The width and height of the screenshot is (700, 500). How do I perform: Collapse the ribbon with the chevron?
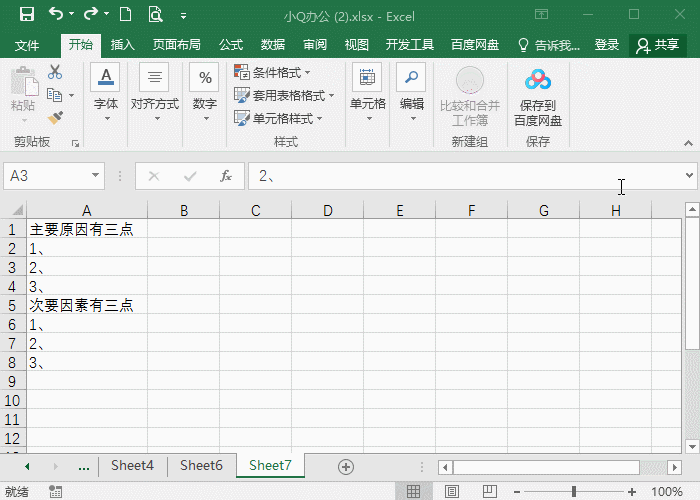(688, 143)
